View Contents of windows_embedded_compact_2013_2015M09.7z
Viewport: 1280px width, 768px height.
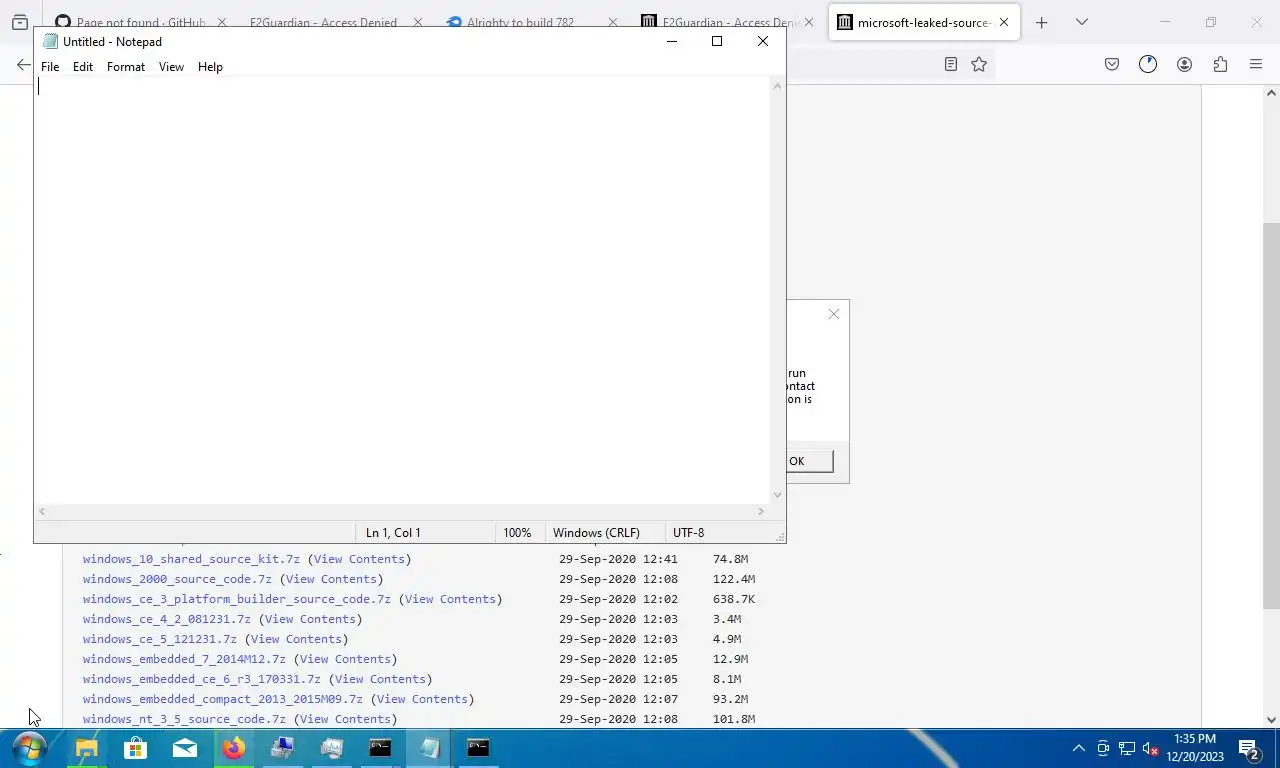click(422, 699)
